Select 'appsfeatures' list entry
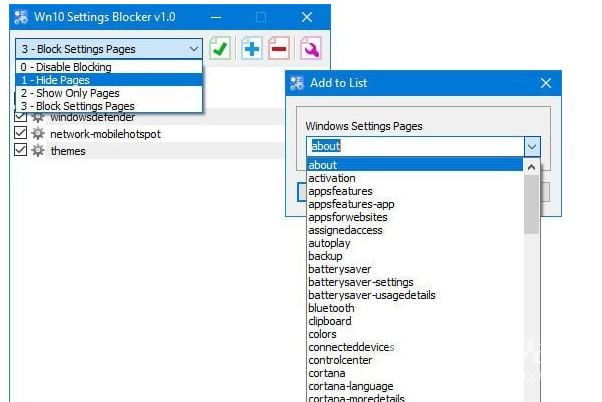 pos(415,191)
